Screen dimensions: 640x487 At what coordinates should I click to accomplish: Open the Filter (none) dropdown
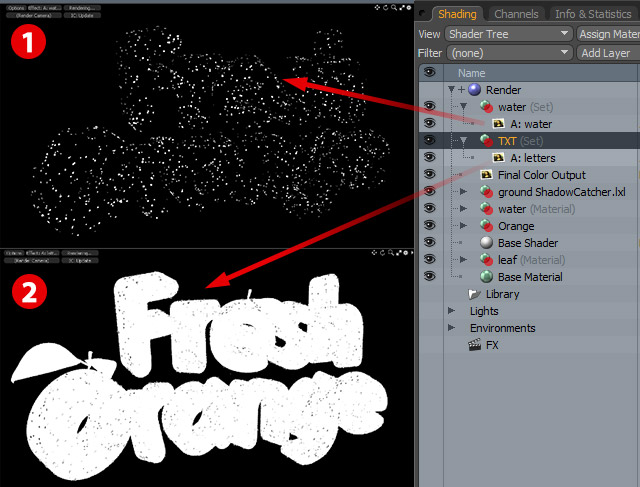tap(509, 53)
